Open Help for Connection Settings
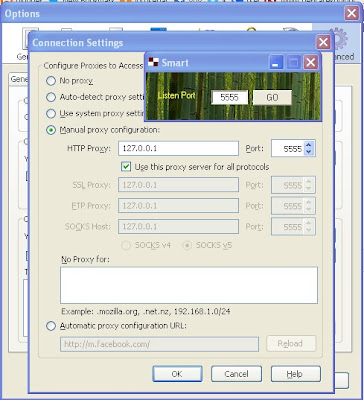The width and height of the screenshot is (364, 400). pyautogui.click(x=296, y=374)
